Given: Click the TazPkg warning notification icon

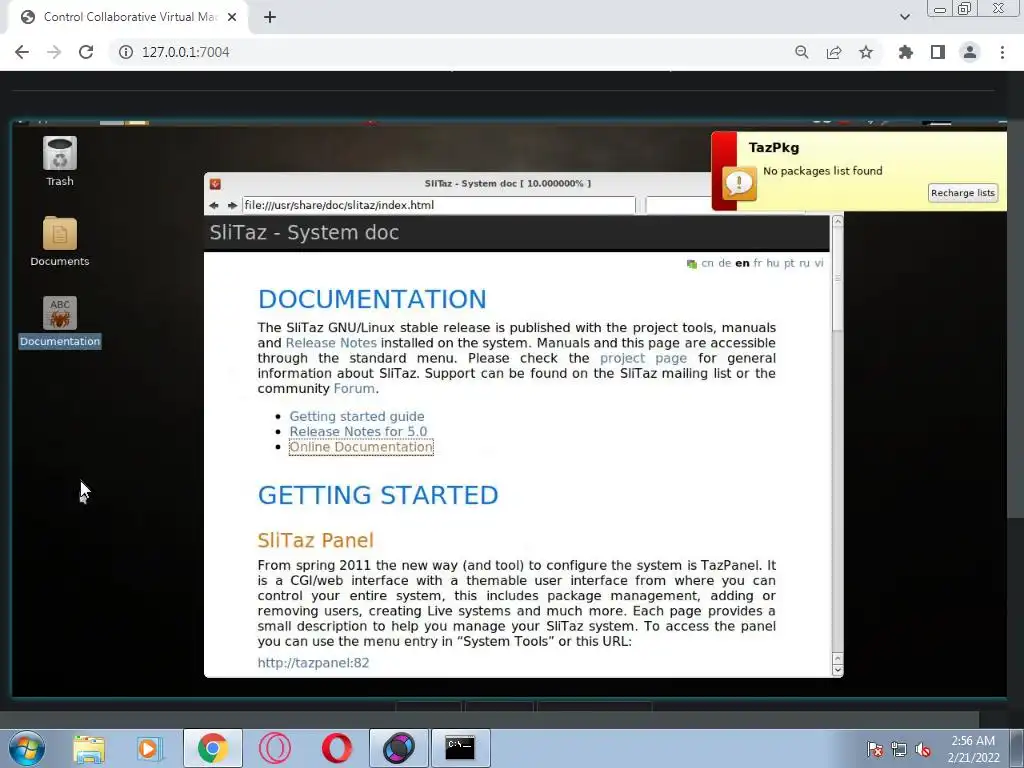Looking at the screenshot, I should (739, 183).
